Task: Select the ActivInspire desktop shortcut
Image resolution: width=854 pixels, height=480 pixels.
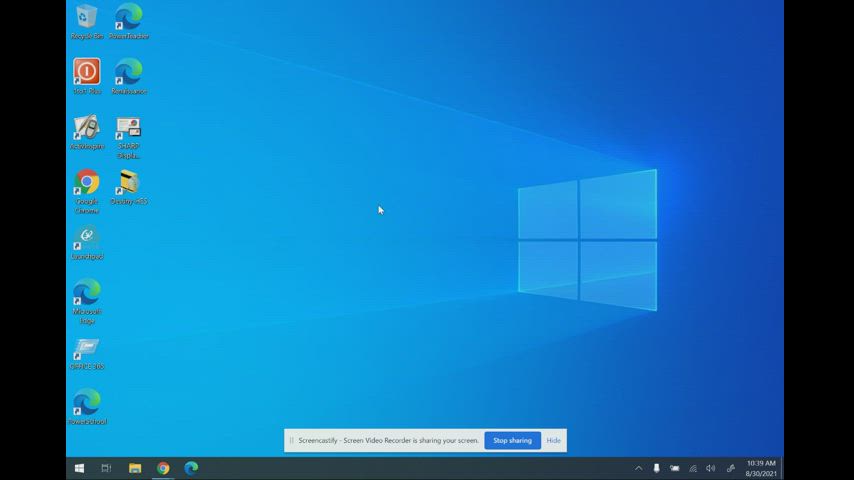Action: pos(87,132)
